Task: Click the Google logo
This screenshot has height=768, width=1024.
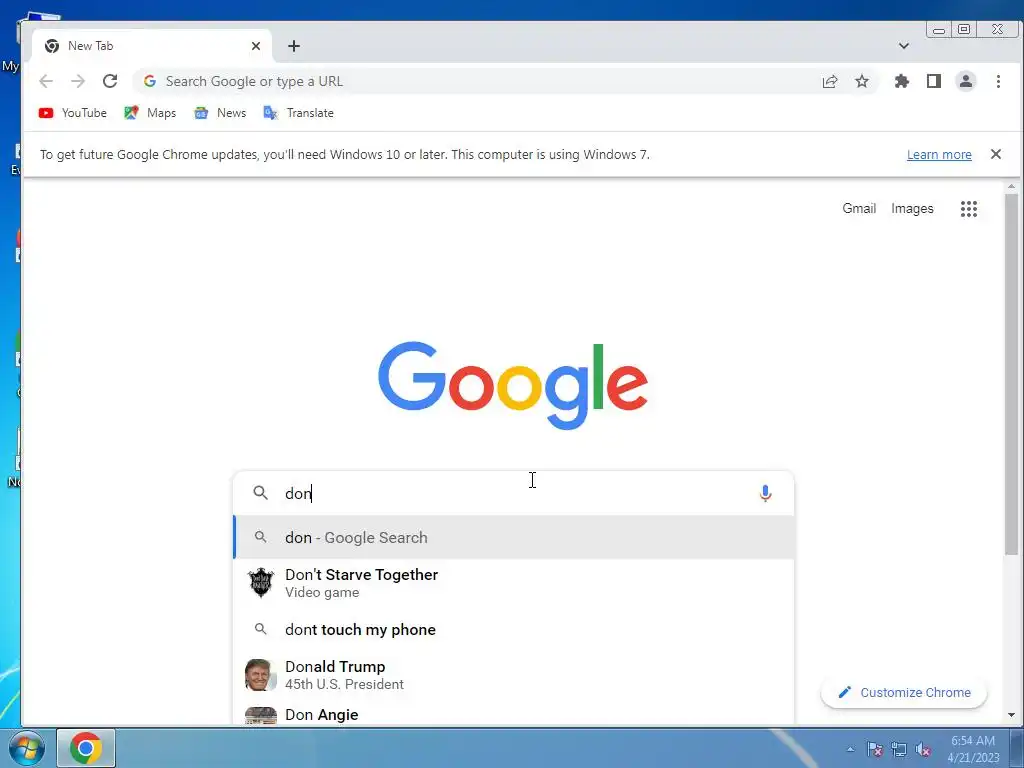Action: 513,386
